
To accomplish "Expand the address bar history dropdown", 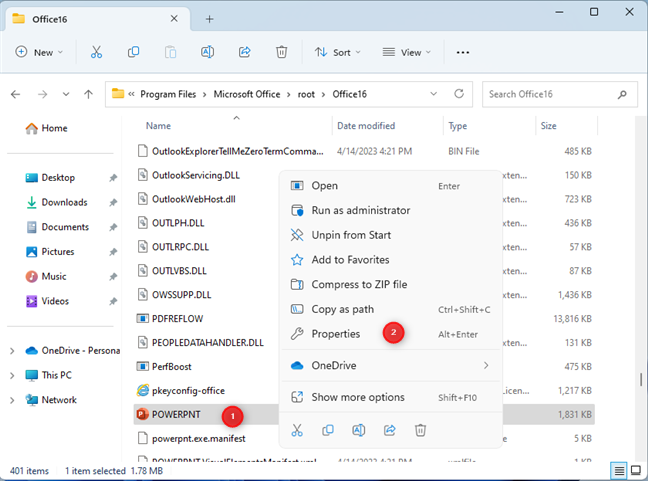I will pos(434,94).
